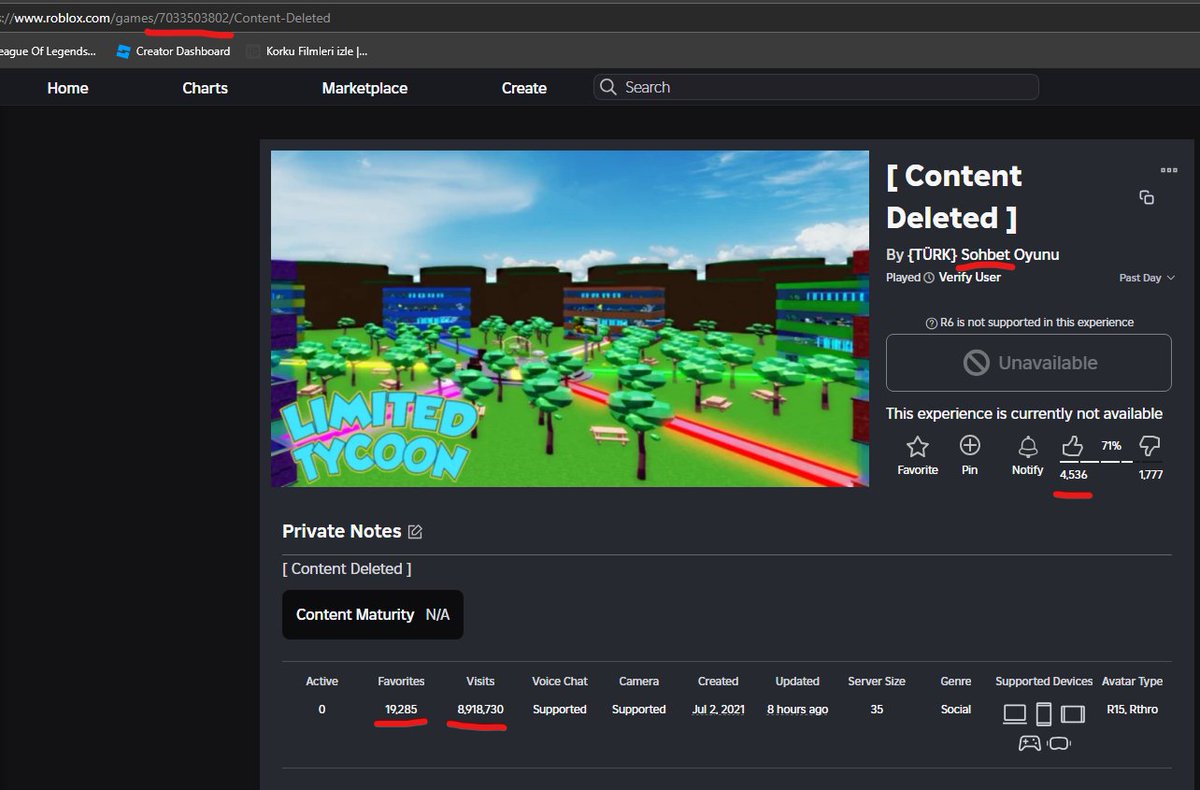This screenshot has width=1200, height=790.
Task: Open the Past Day dropdown
Action: tap(1145, 277)
